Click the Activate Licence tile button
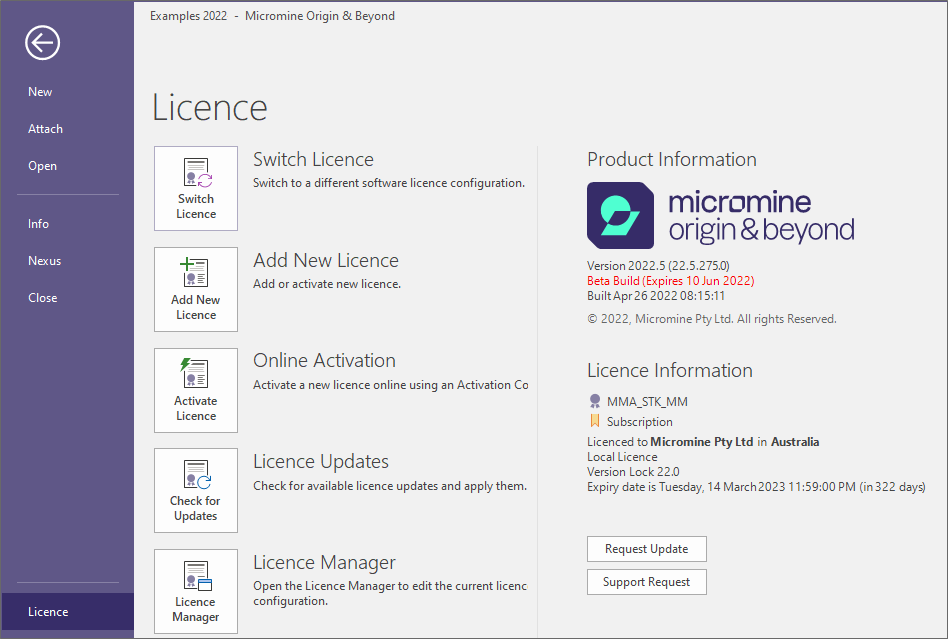948x639 pixels. tap(196, 390)
